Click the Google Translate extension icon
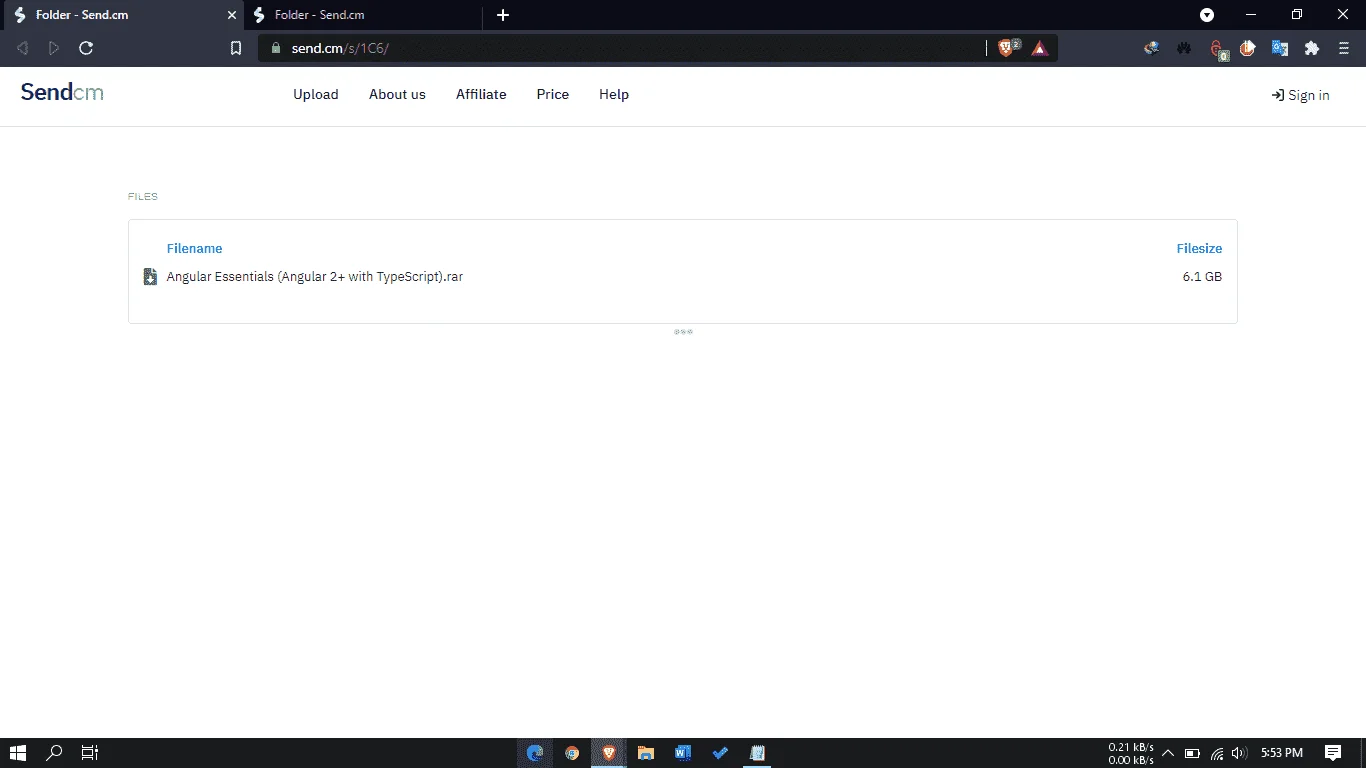This screenshot has width=1366, height=768. (x=1279, y=48)
